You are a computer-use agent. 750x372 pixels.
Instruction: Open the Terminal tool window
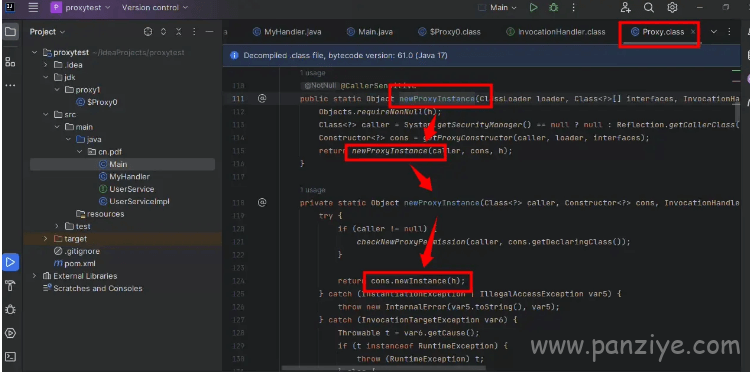[x=10, y=357]
